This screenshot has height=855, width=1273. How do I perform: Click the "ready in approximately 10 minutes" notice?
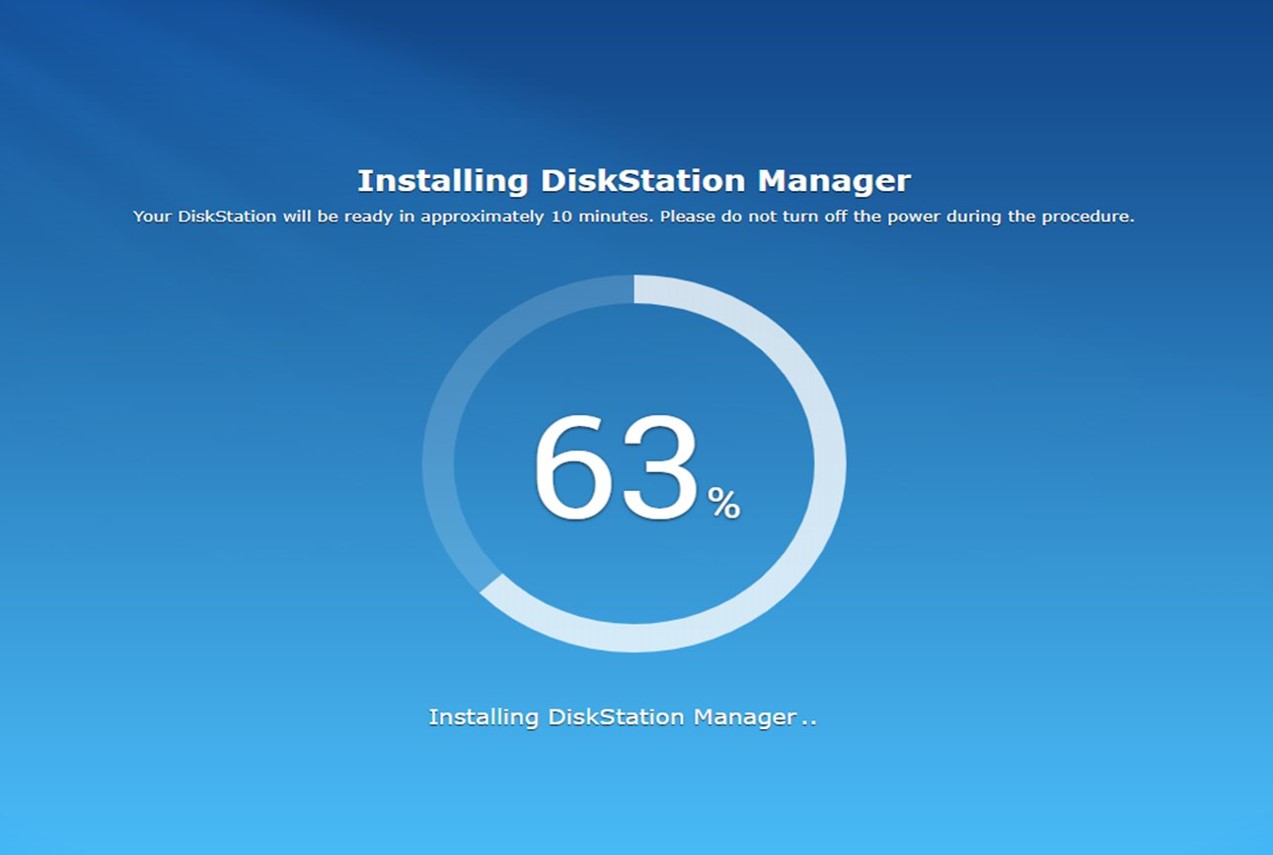(634, 216)
